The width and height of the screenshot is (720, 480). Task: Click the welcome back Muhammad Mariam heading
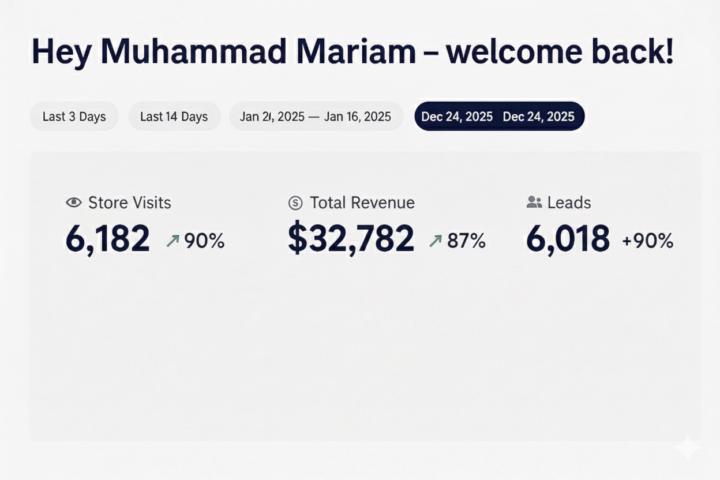pos(352,52)
